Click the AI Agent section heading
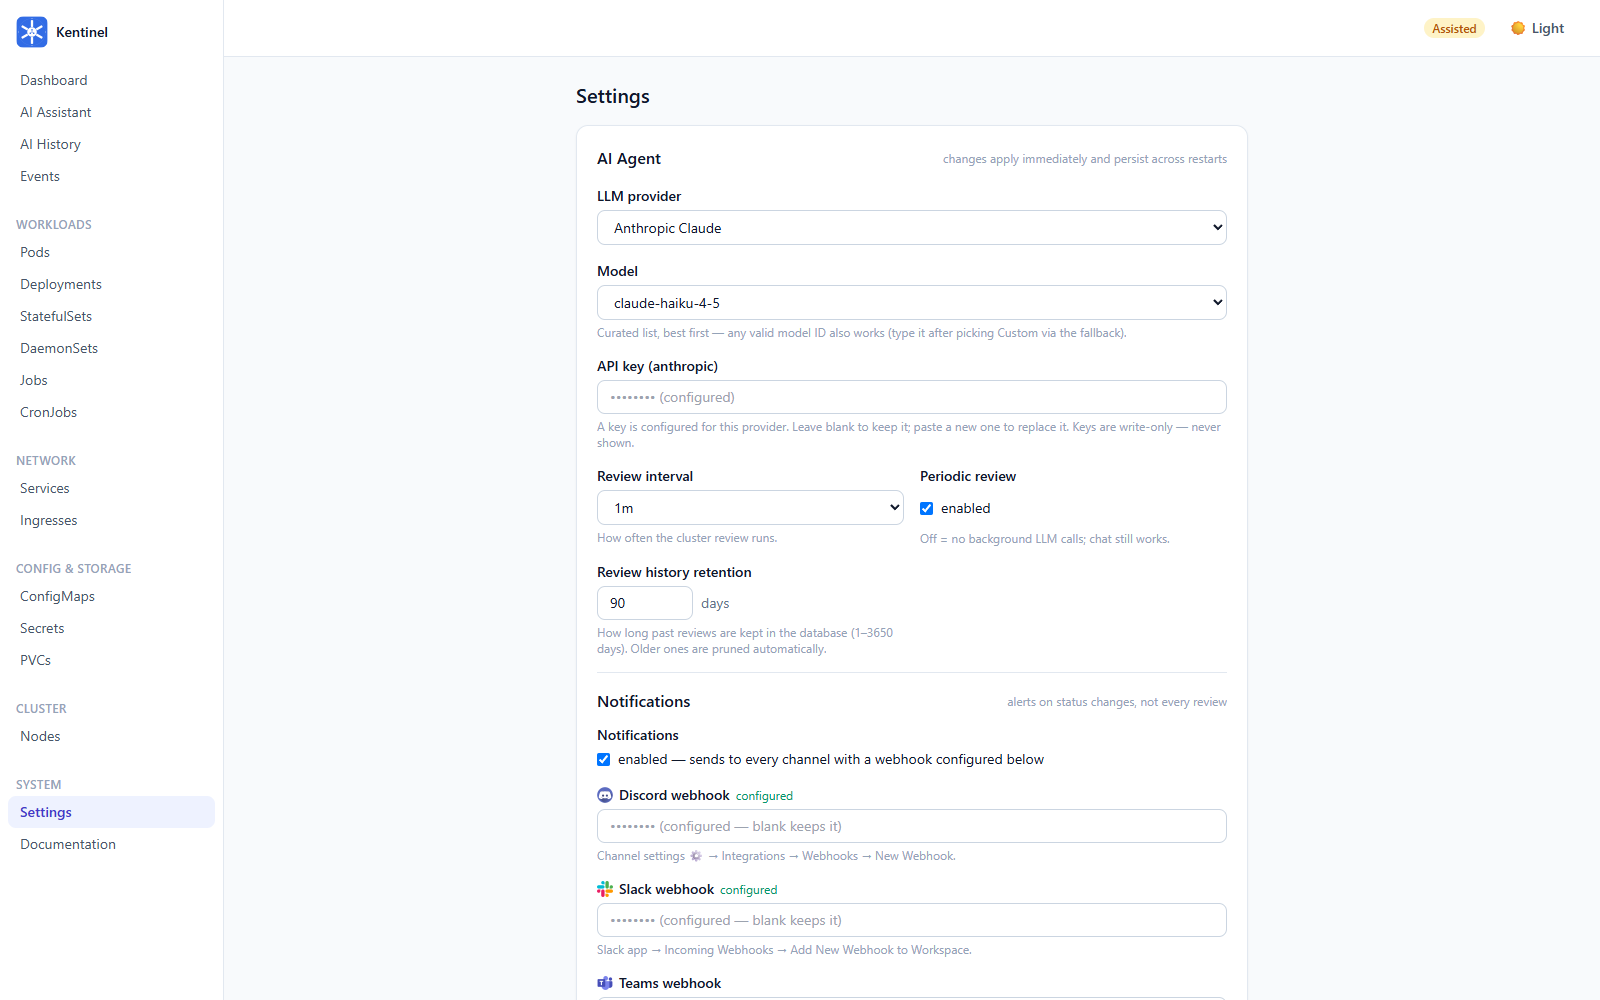The width and height of the screenshot is (1600, 1000). coord(629,158)
